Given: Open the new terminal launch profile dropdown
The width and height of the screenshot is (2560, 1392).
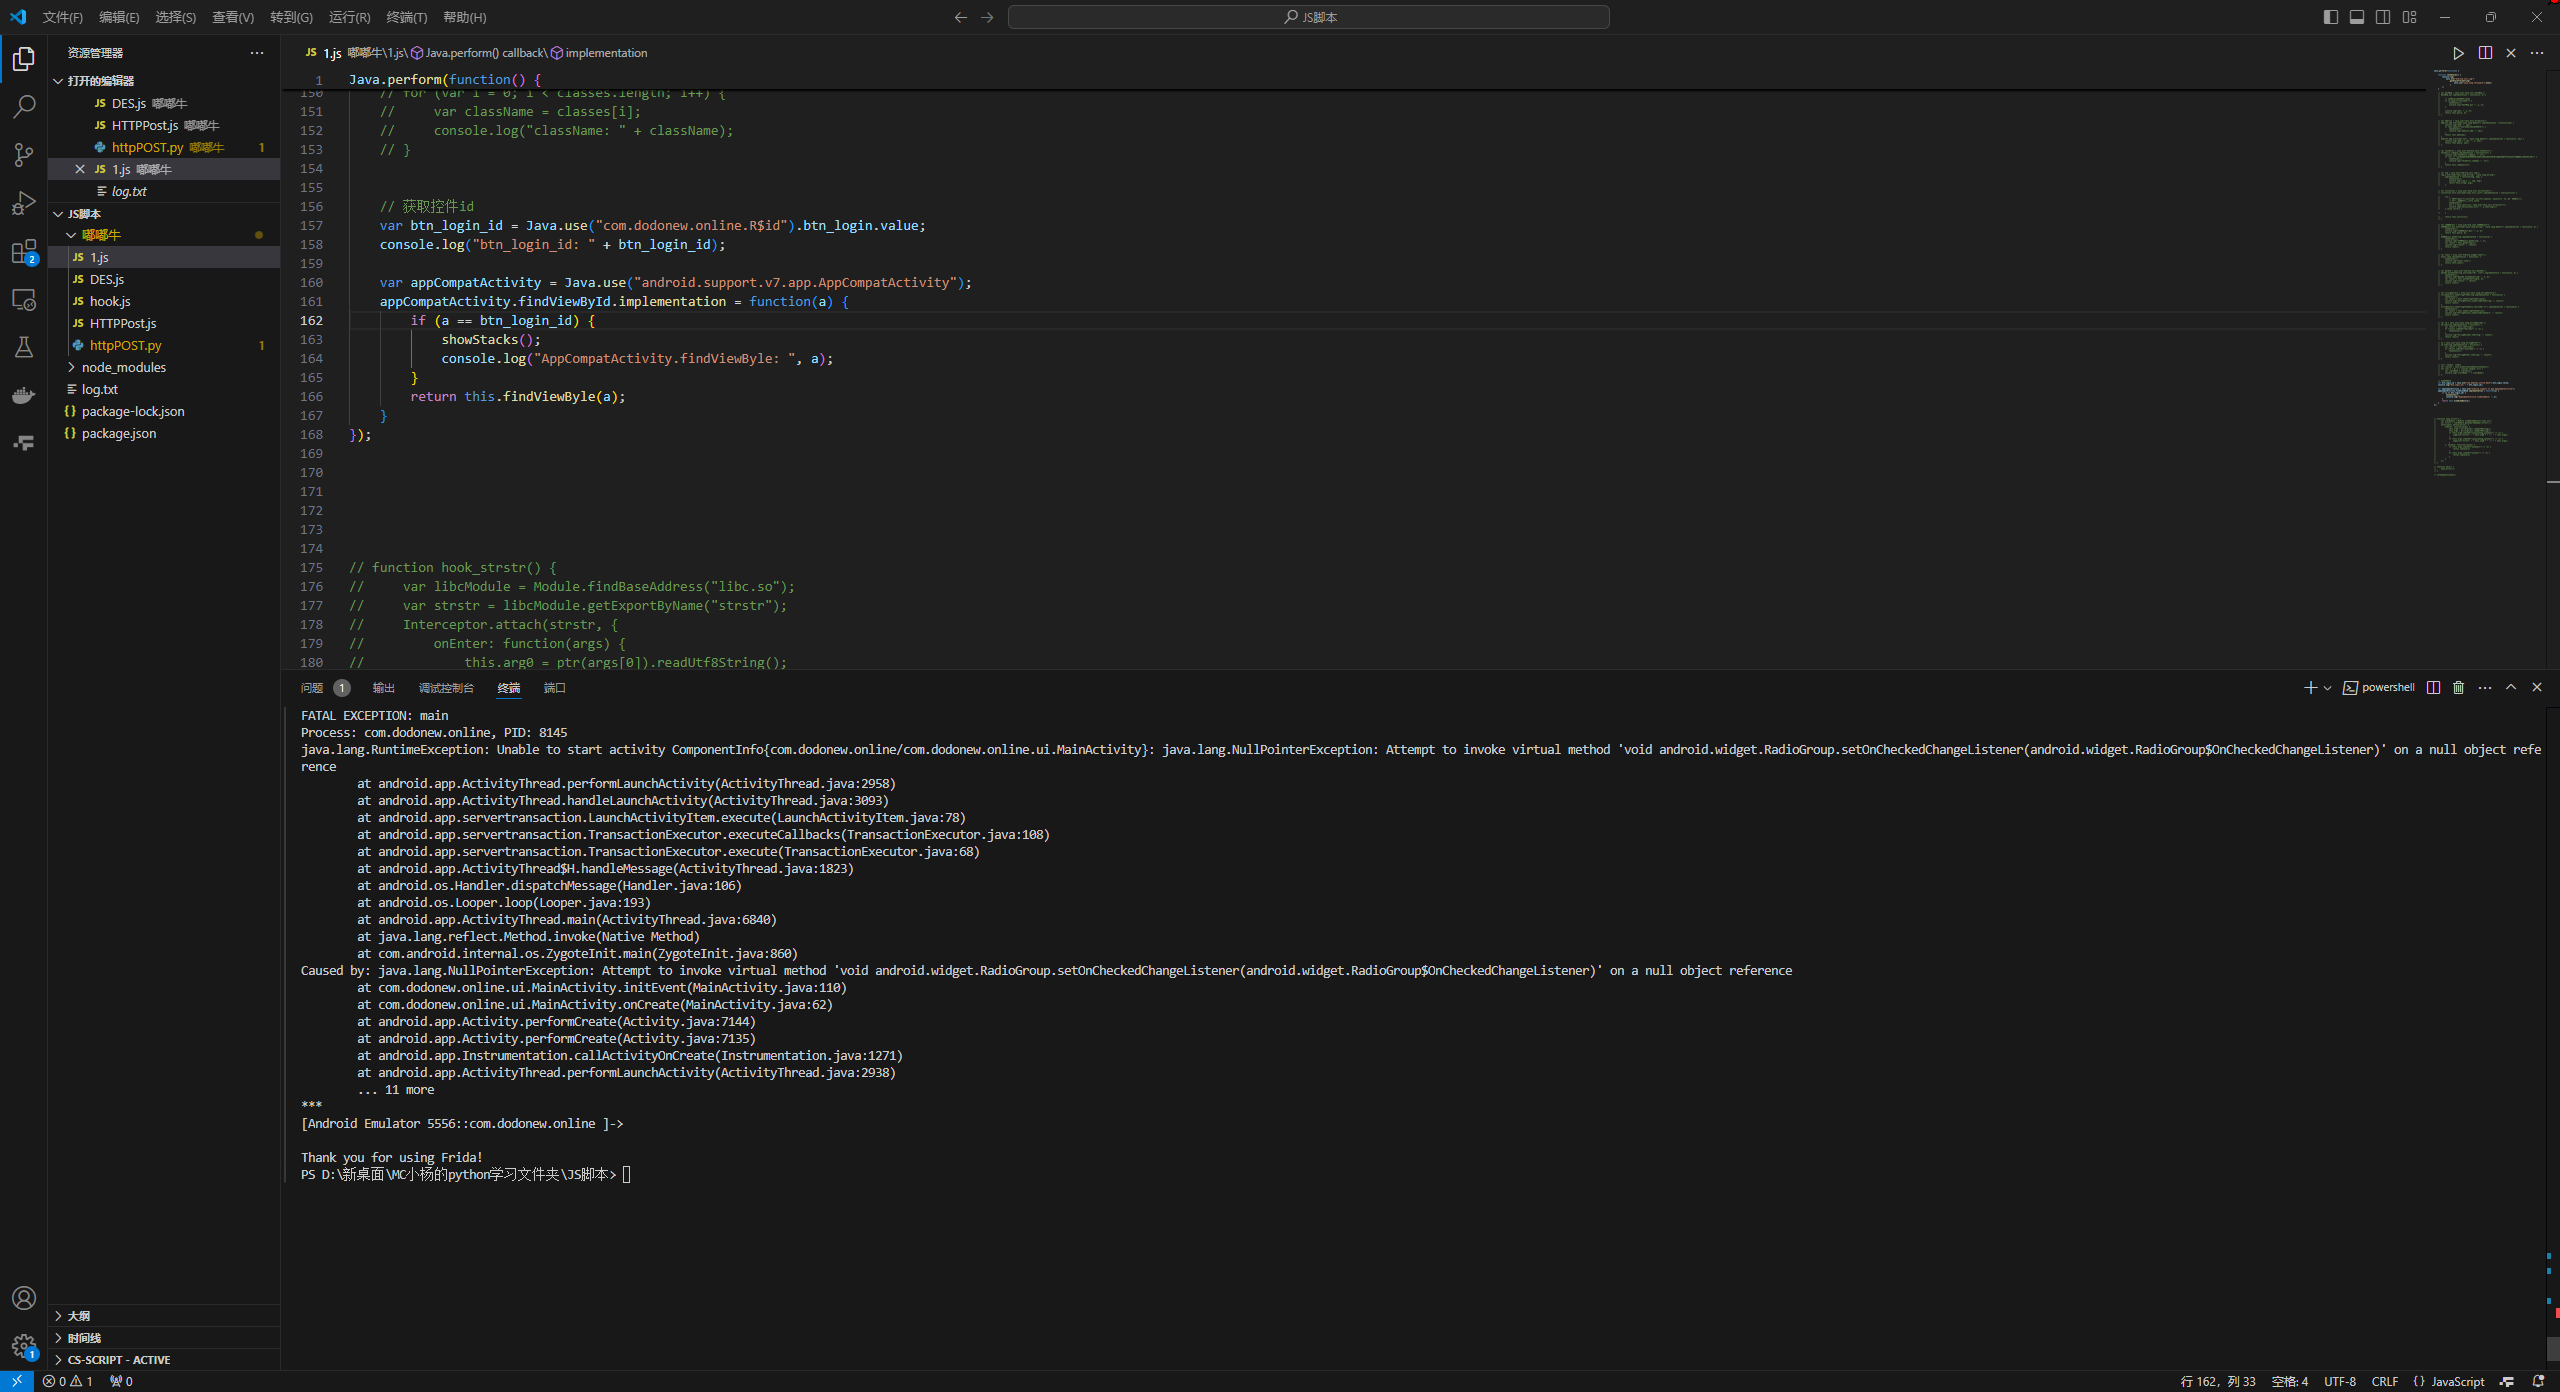Looking at the screenshot, I should click(x=2328, y=688).
